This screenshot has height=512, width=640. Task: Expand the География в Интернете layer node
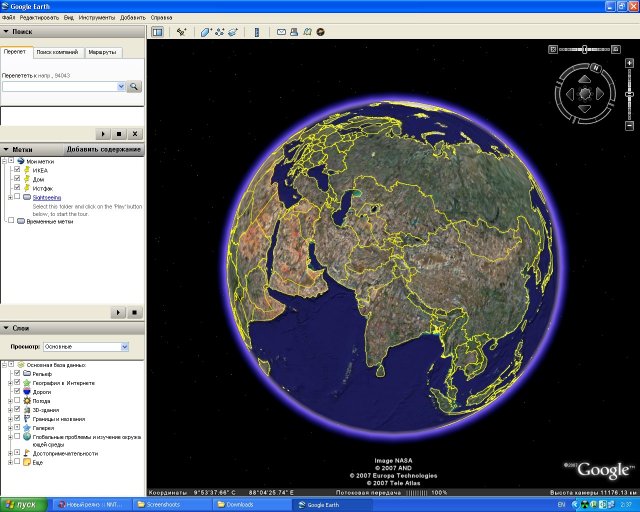click(10, 383)
